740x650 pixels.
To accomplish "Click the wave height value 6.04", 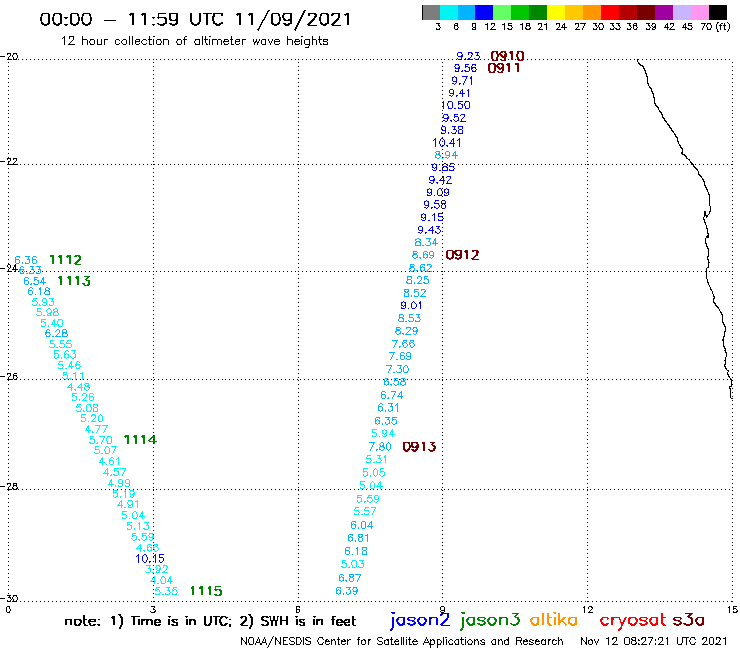I will click(362, 525).
